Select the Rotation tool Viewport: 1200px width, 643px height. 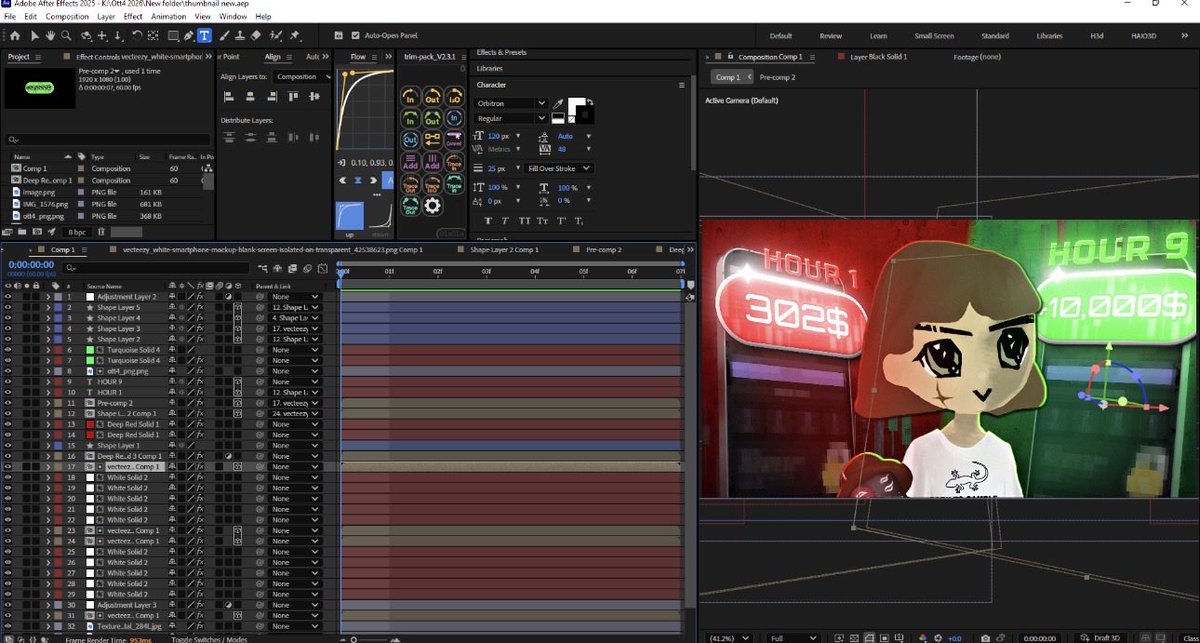click(137, 36)
